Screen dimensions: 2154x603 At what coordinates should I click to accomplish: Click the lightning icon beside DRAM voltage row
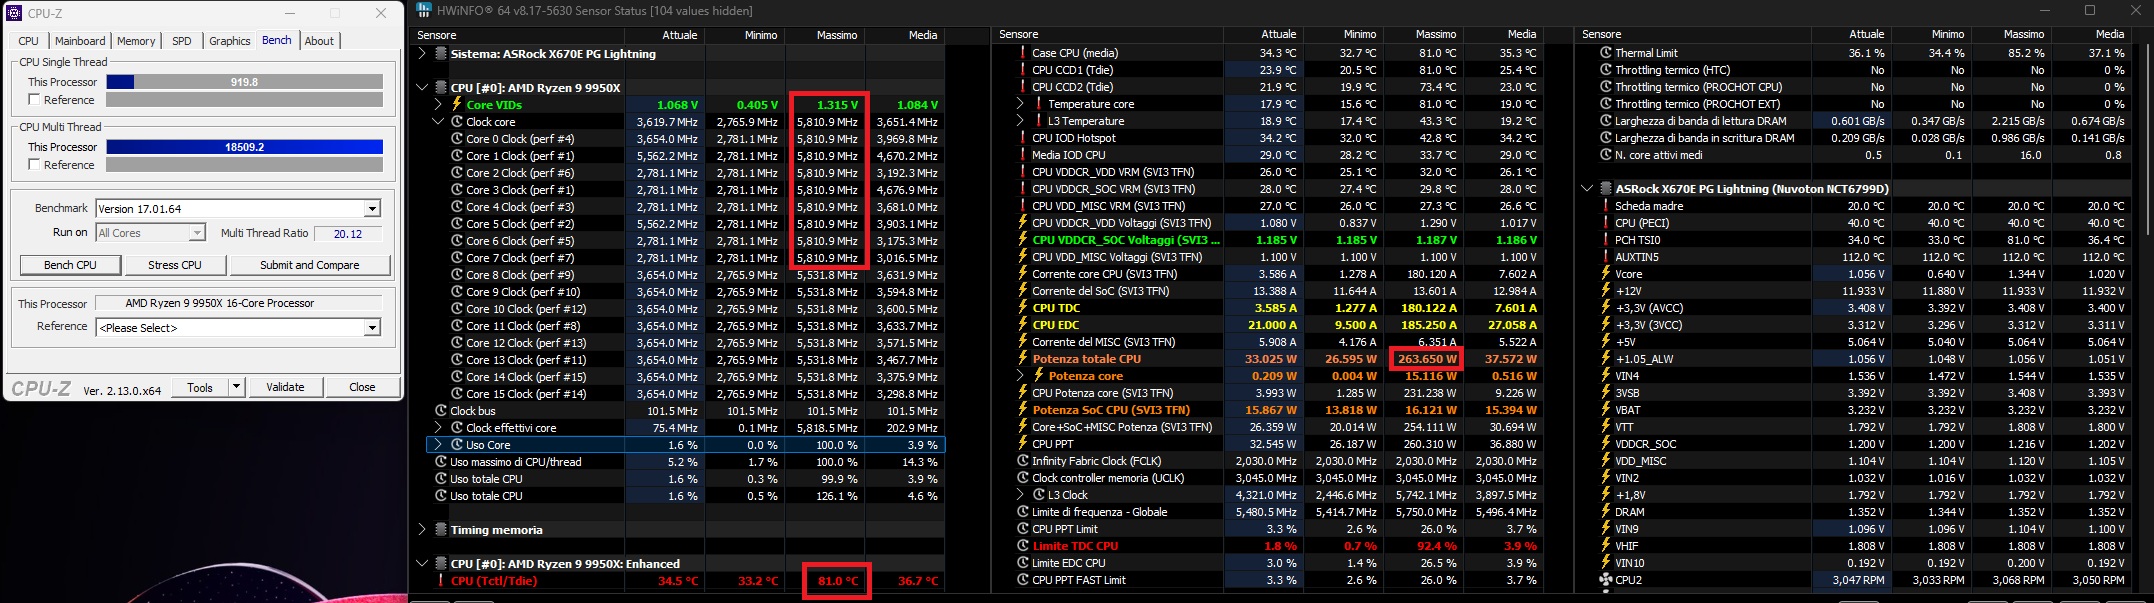[x=1606, y=512]
